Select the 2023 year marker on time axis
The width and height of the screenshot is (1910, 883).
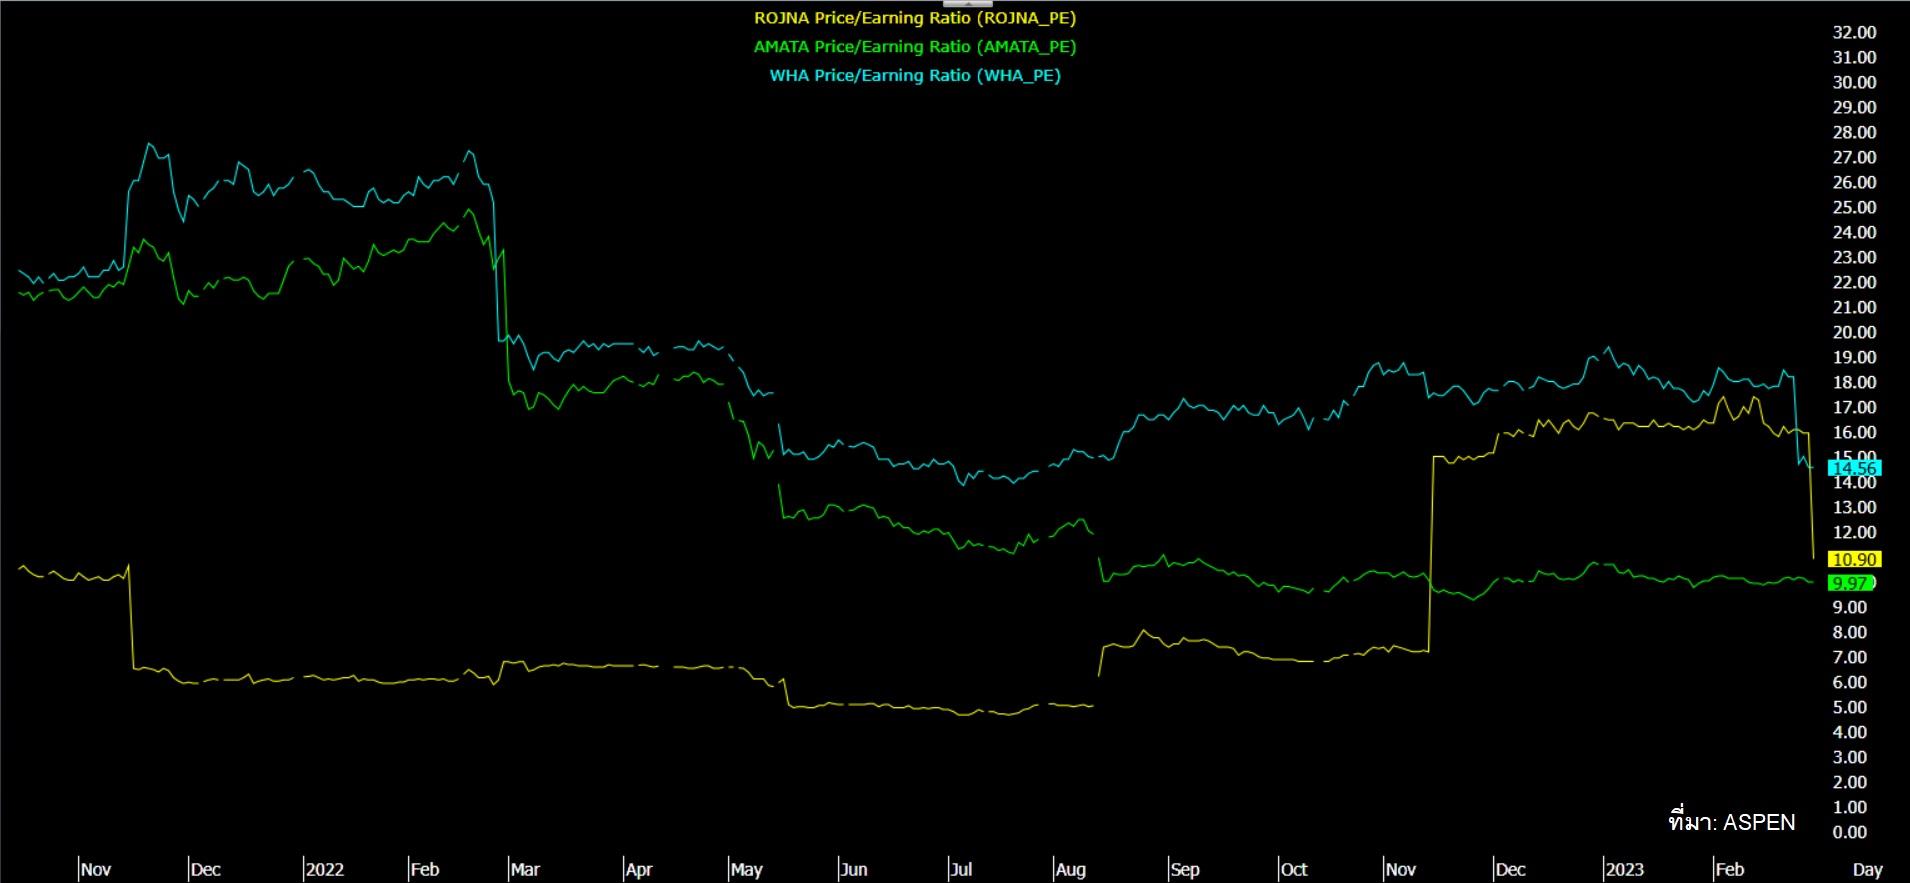[x=1625, y=869]
